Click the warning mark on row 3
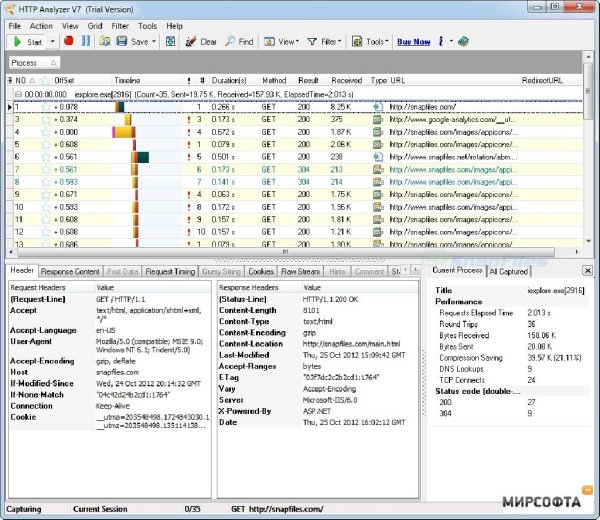The height and width of the screenshot is (520, 600). 189,120
